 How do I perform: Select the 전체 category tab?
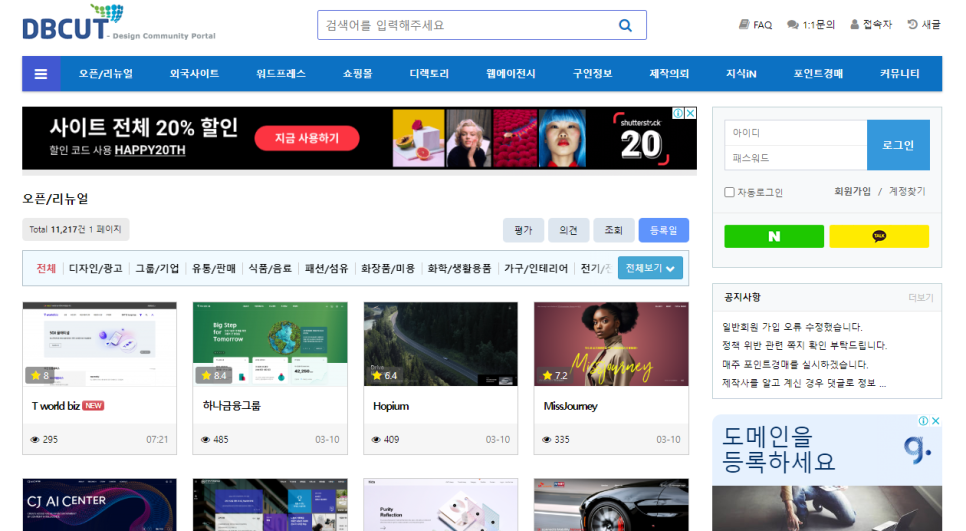point(46,269)
